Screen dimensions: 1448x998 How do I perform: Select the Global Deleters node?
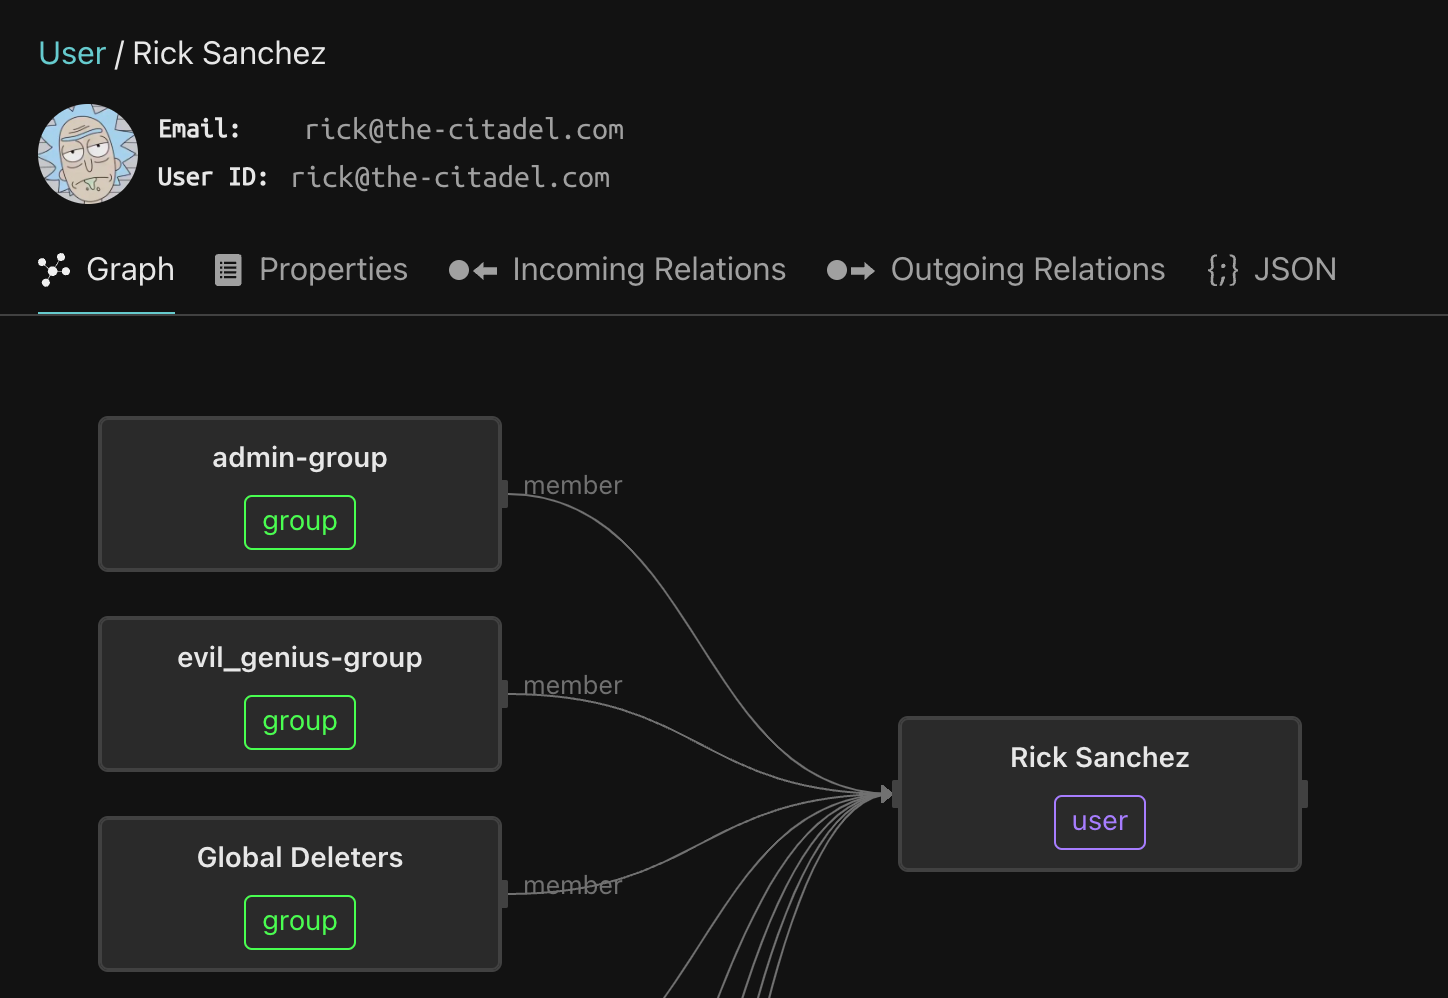(300, 894)
